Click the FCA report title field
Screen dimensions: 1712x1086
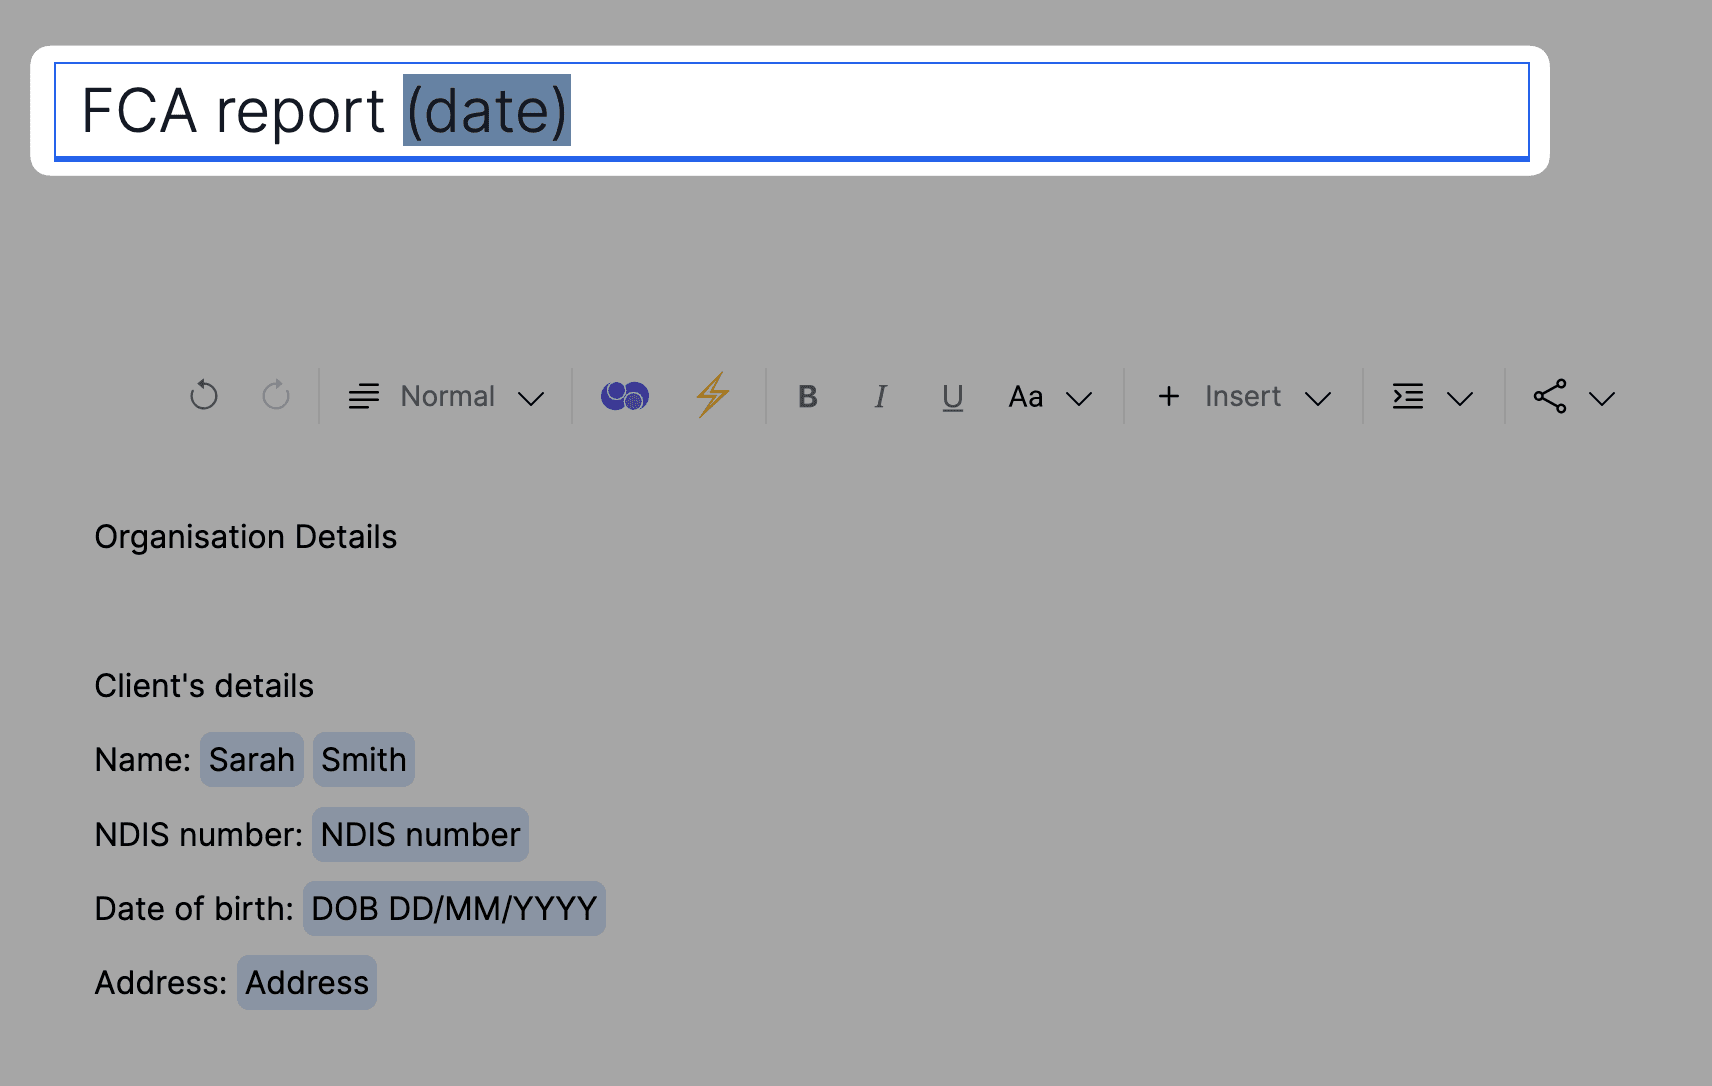[900, 110]
